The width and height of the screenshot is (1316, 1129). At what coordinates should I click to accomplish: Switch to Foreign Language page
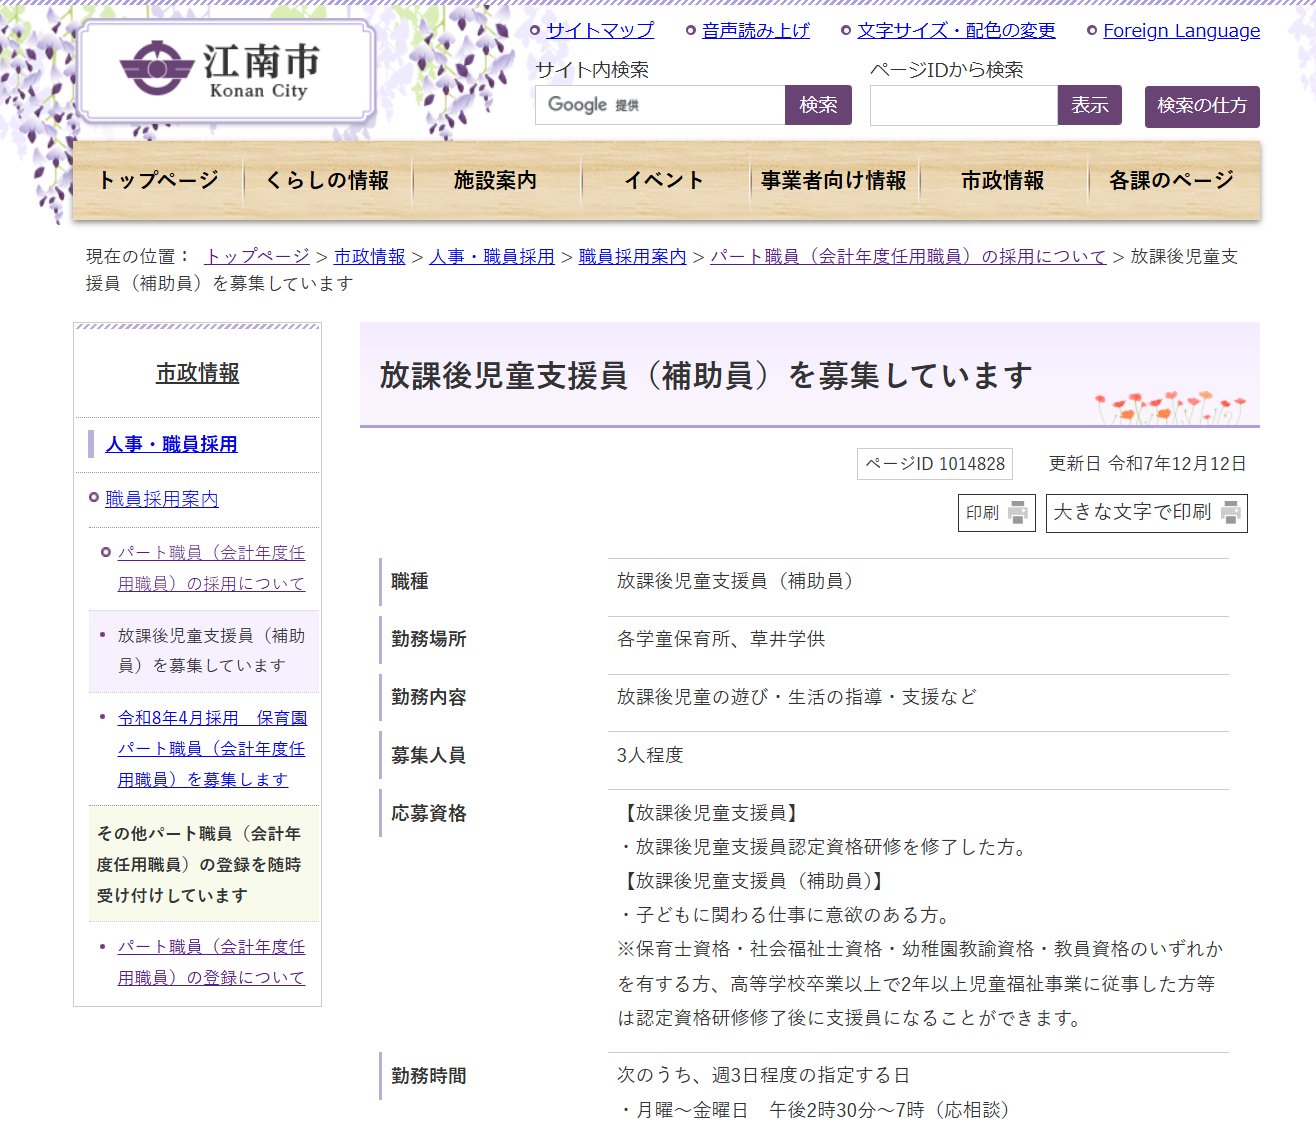1181,31
